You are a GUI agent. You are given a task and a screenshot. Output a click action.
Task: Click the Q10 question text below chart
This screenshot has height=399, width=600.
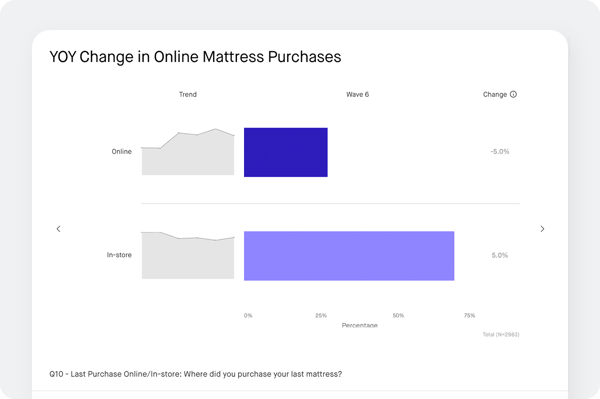pyautogui.click(x=196, y=374)
